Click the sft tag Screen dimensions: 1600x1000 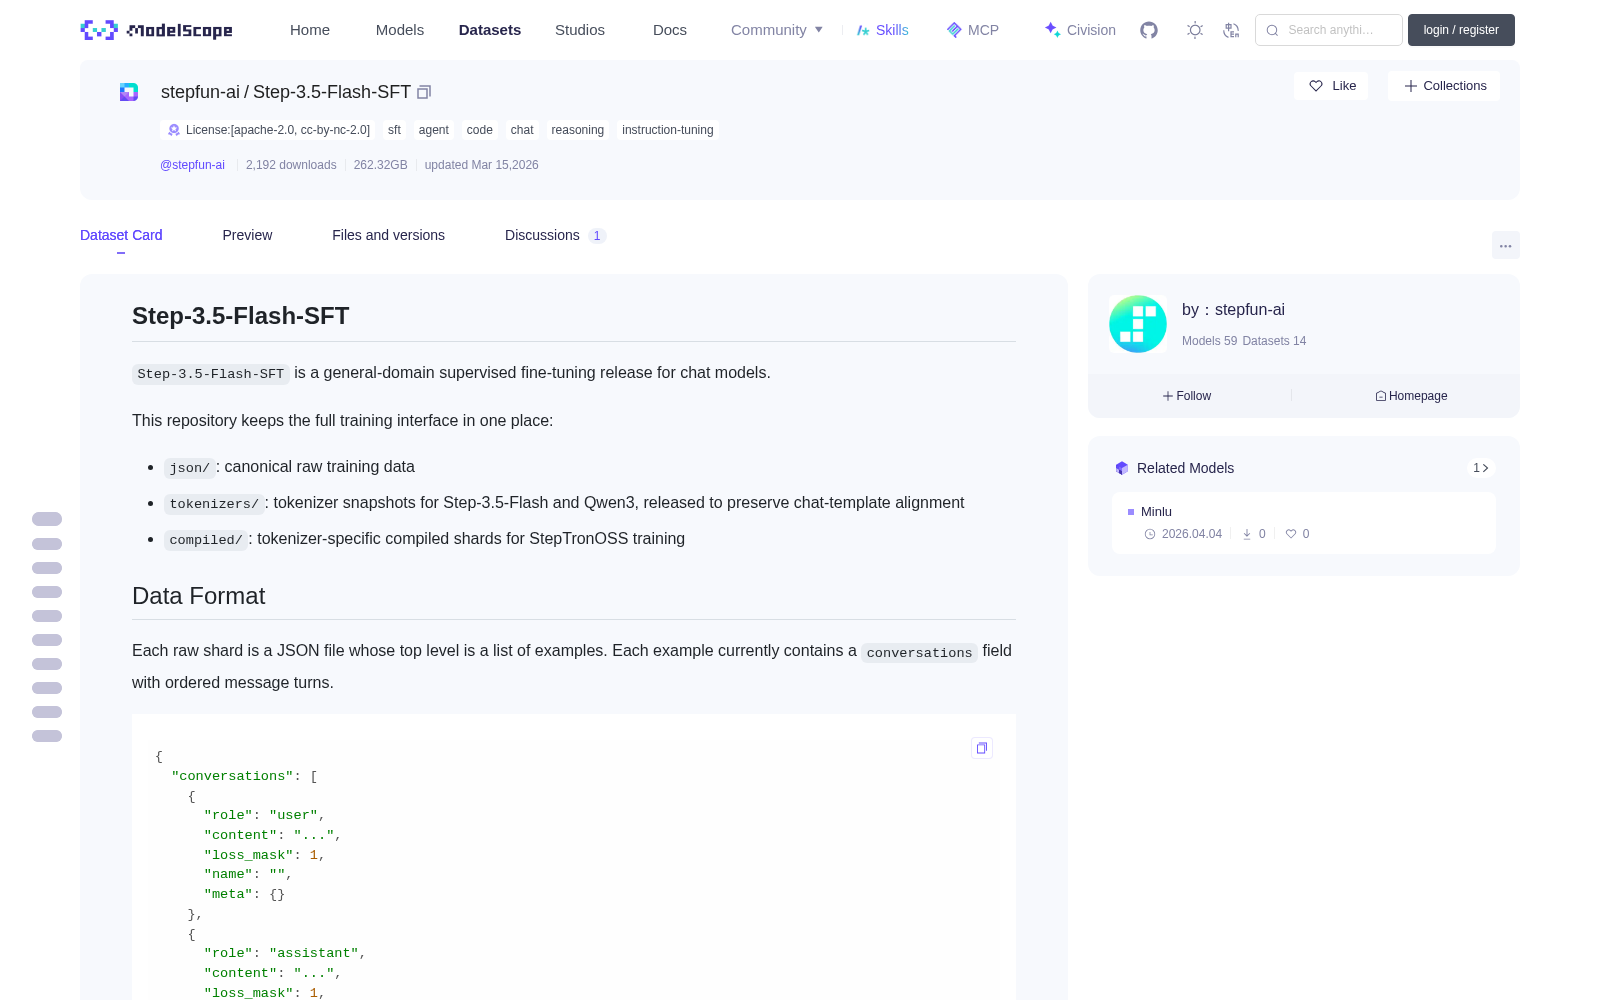click(x=394, y=130)
